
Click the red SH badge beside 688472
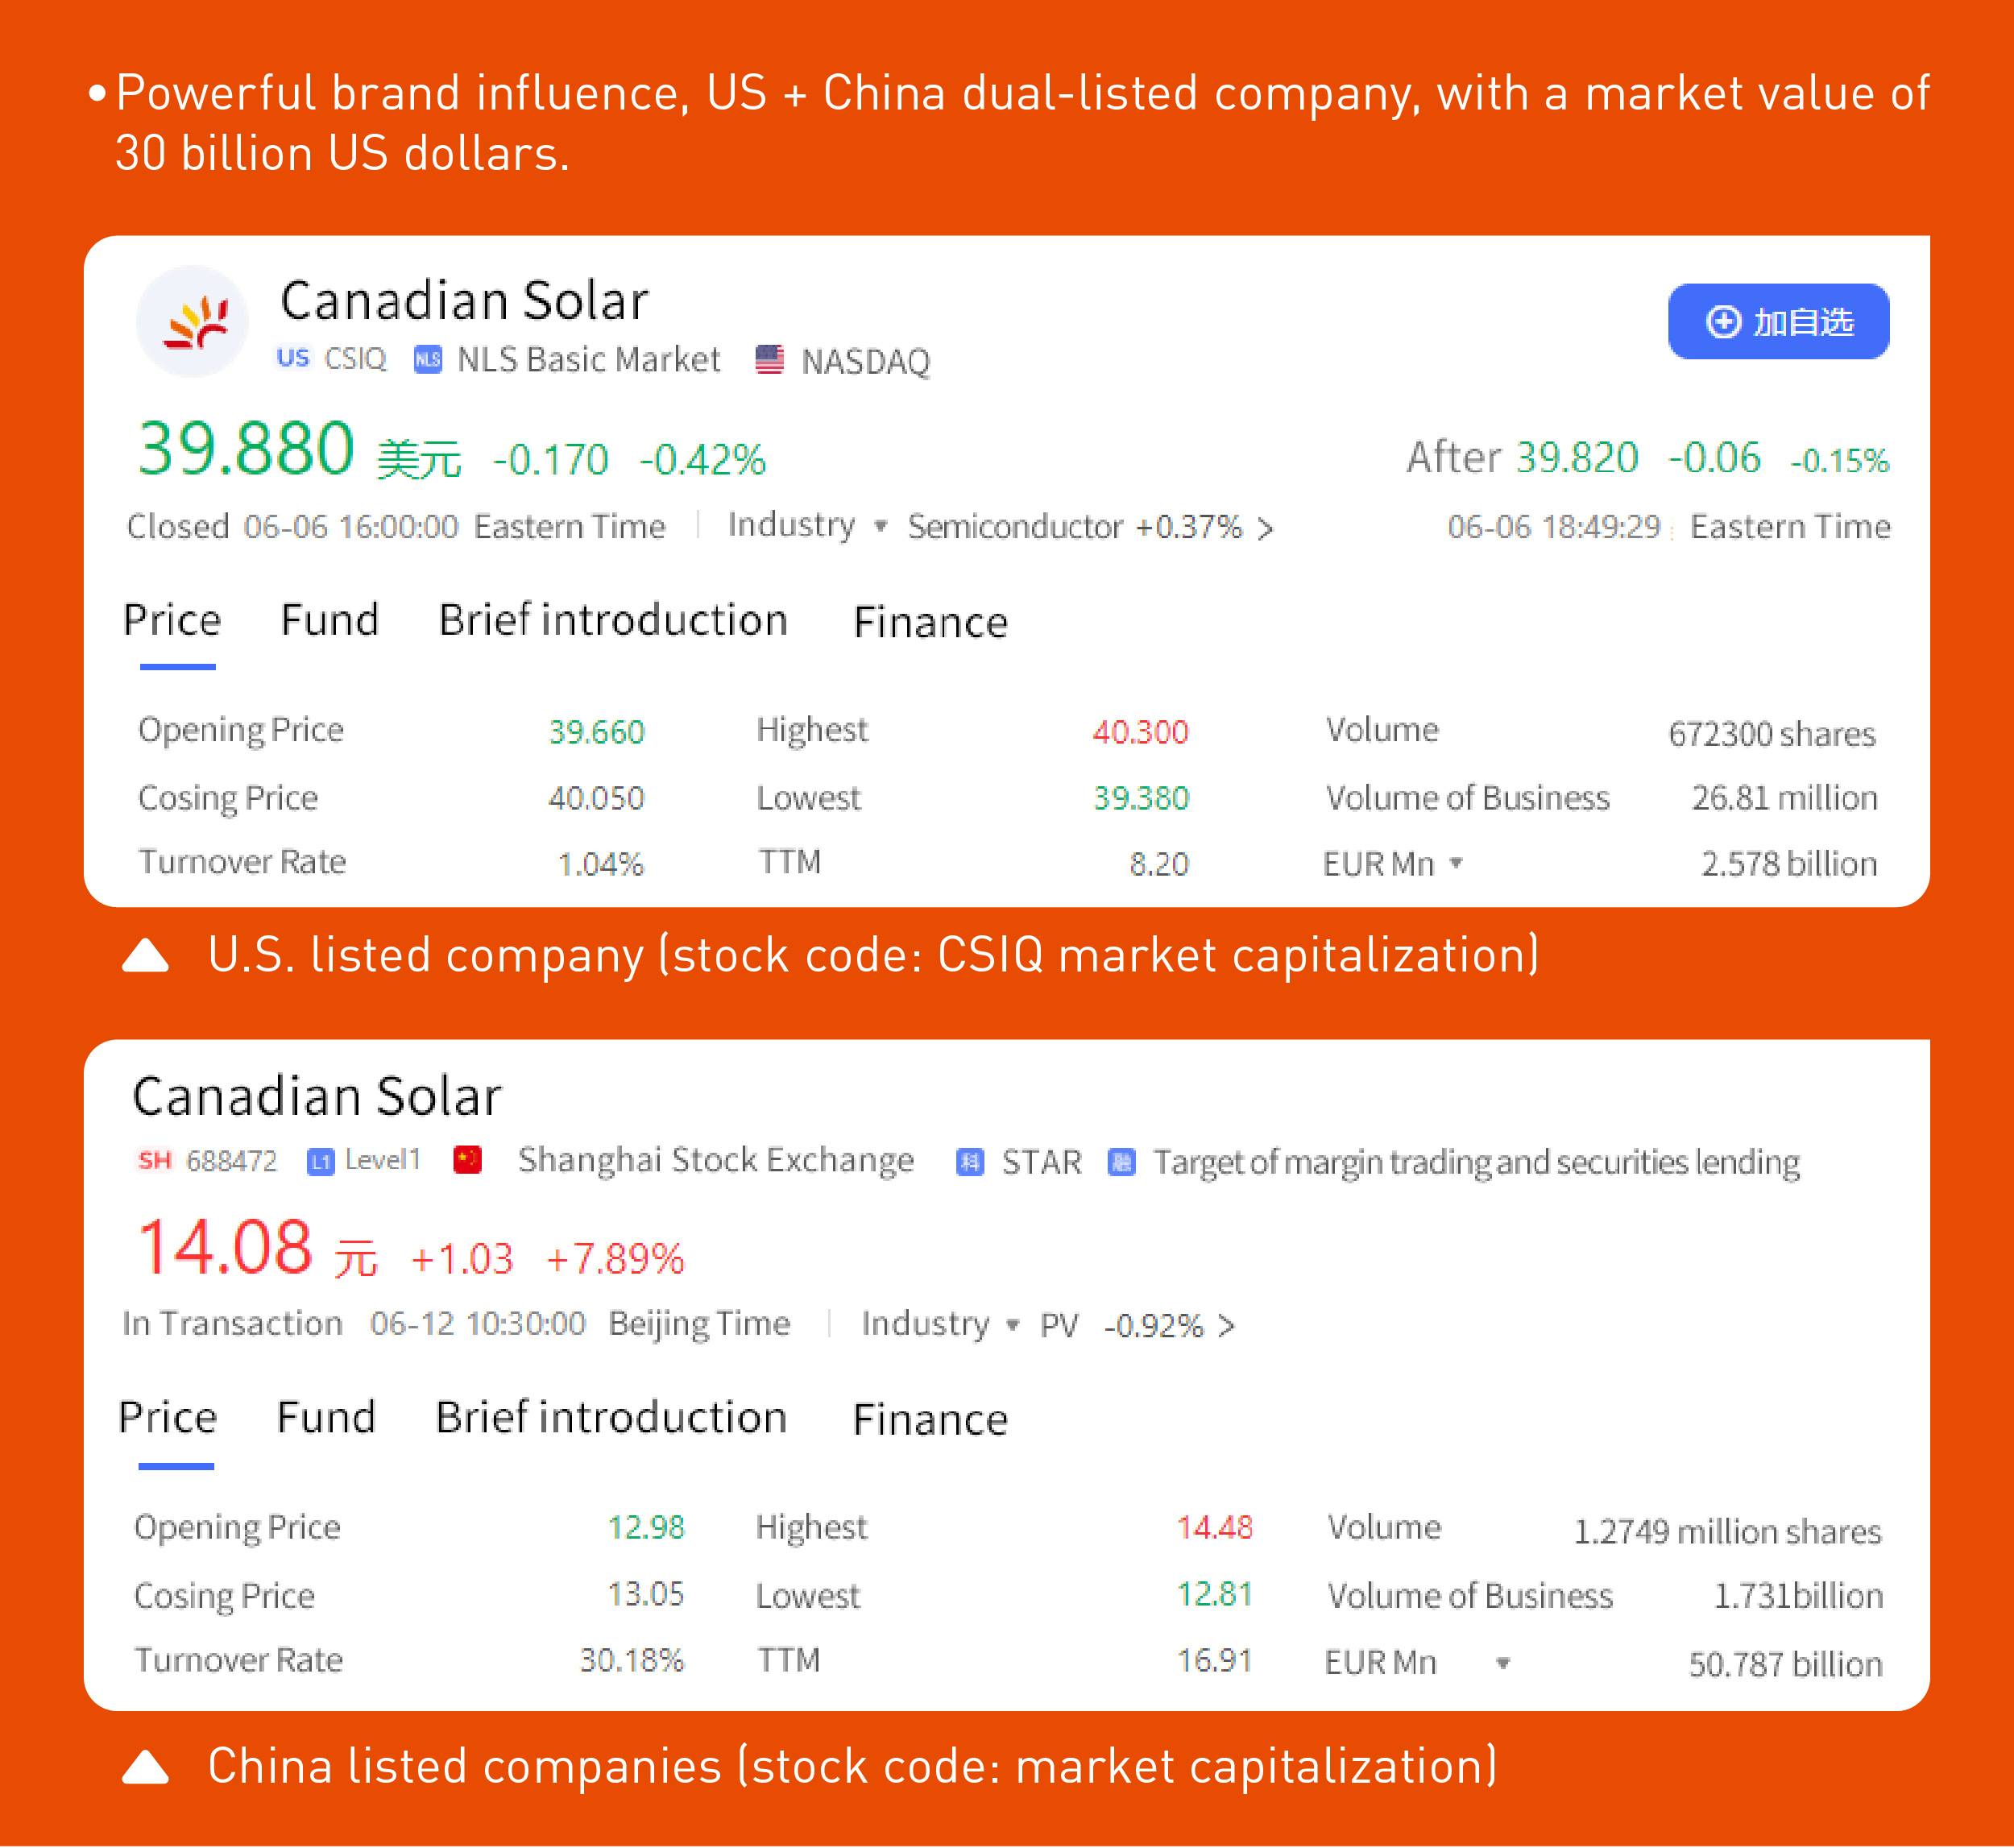(x=155, y=1160)
